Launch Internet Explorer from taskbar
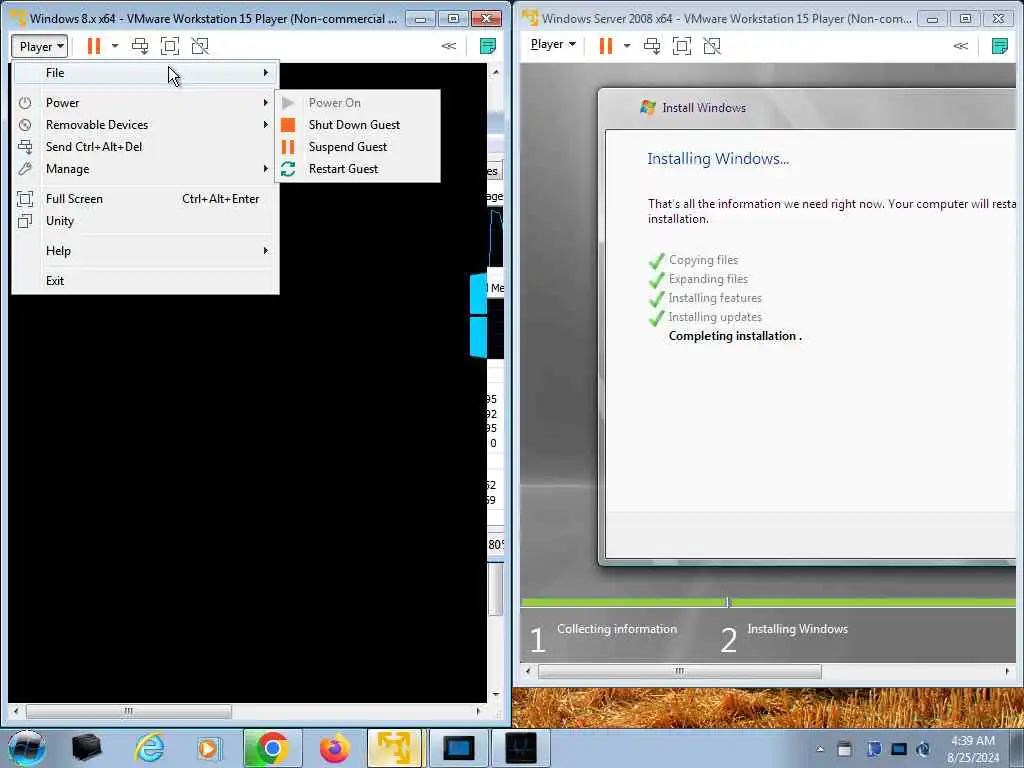The height and width of the screenshot is (768, 1024). point(150,748)
